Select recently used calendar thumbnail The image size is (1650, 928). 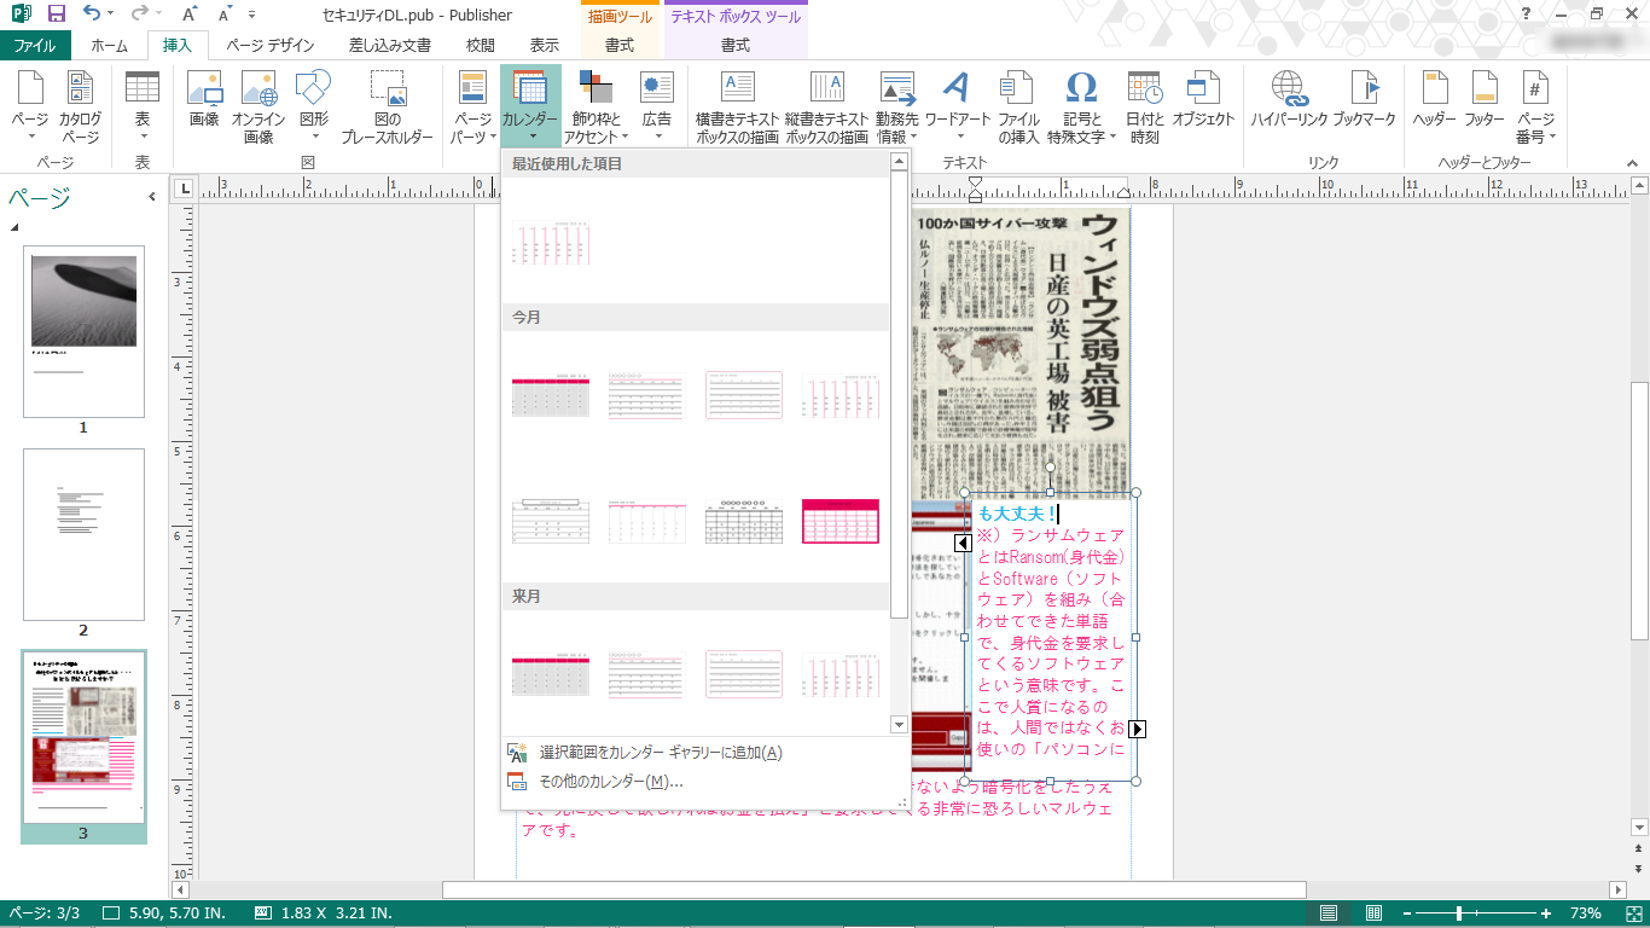pyautogui.click(x=551, y=243)
